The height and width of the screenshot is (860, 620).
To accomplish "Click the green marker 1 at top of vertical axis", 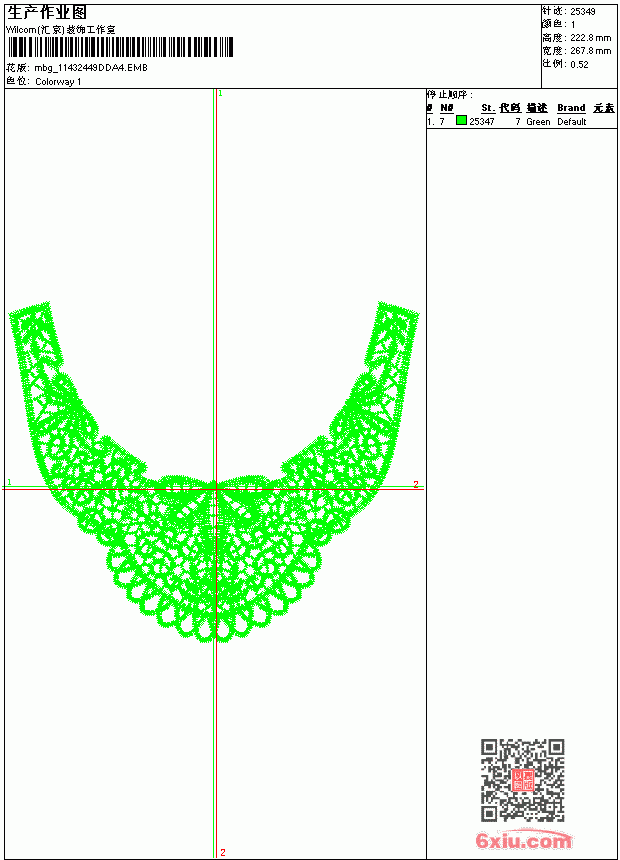I will pyautogui.click(x=221, y=94).
